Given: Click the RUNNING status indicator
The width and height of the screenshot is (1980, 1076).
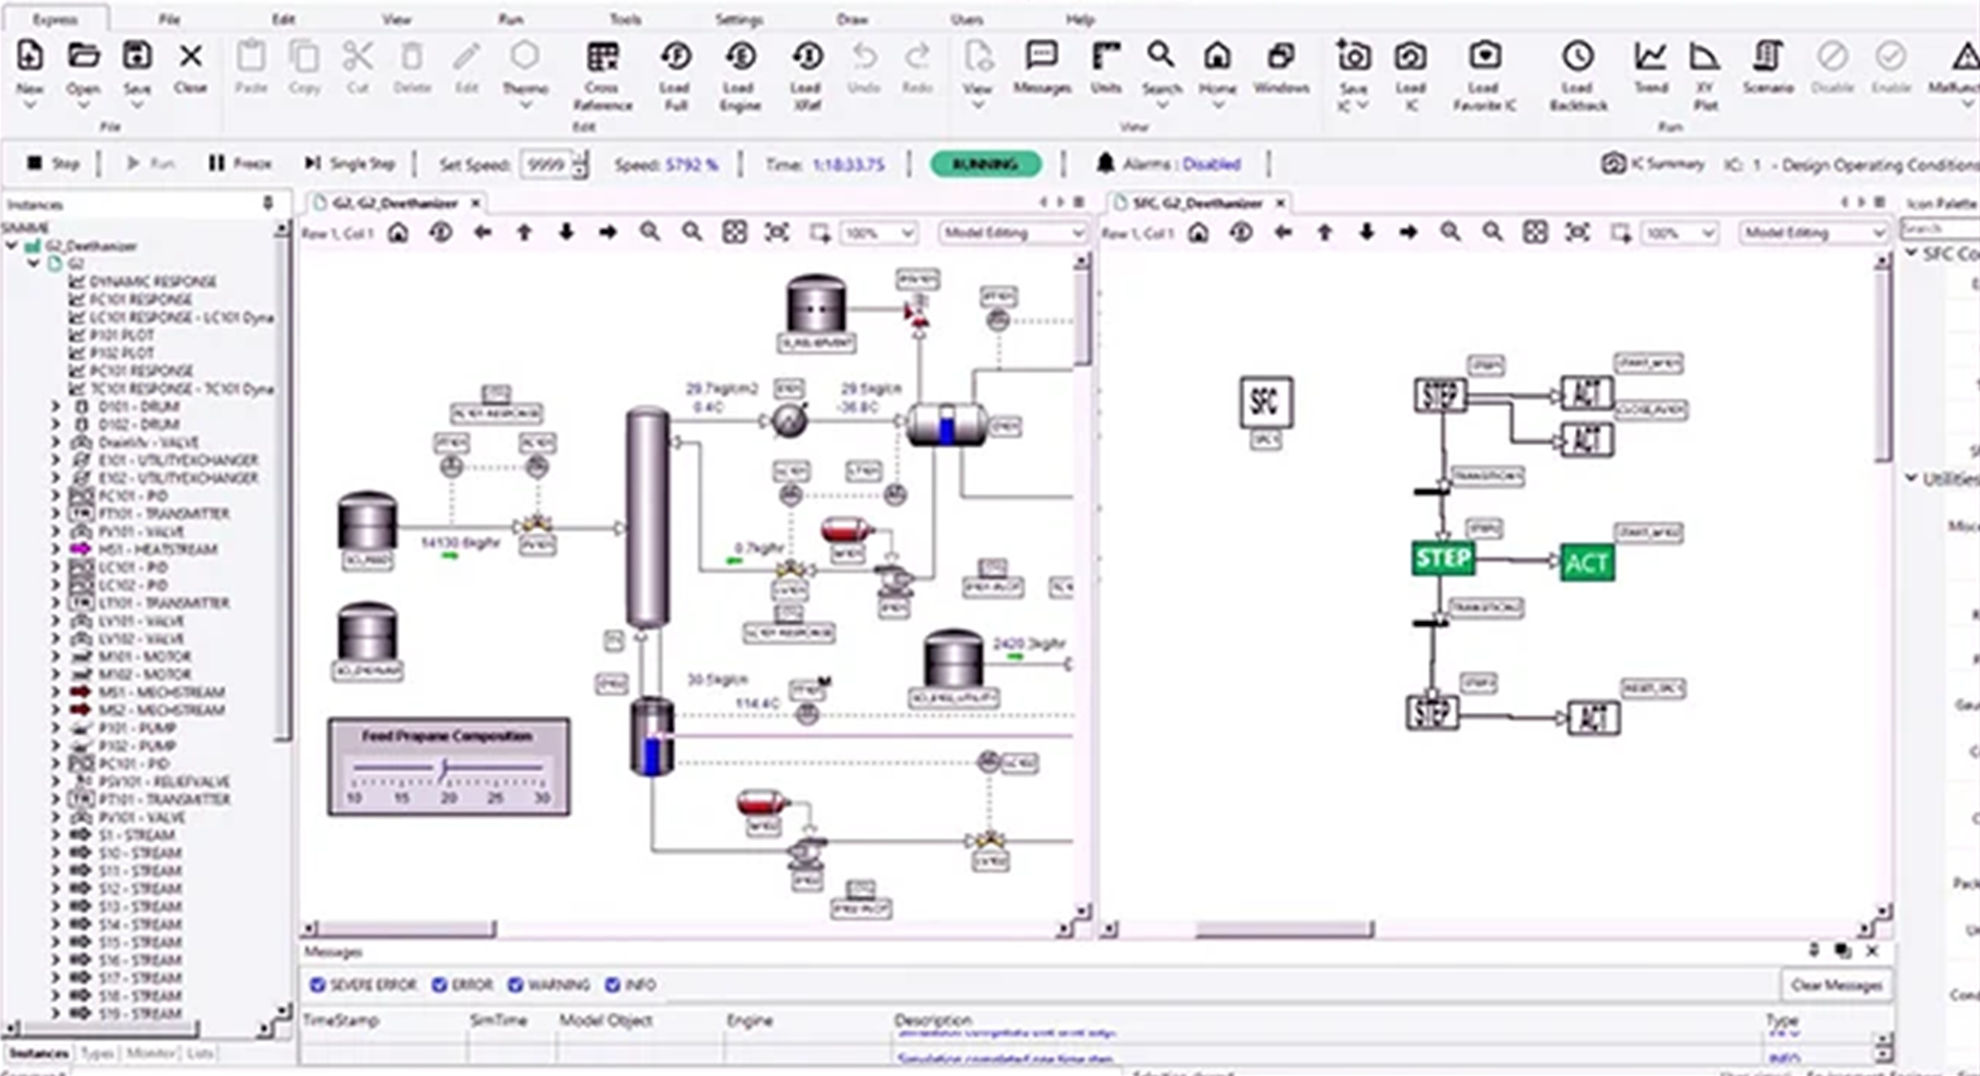Looking at the screenshot, I should (985, 163).
